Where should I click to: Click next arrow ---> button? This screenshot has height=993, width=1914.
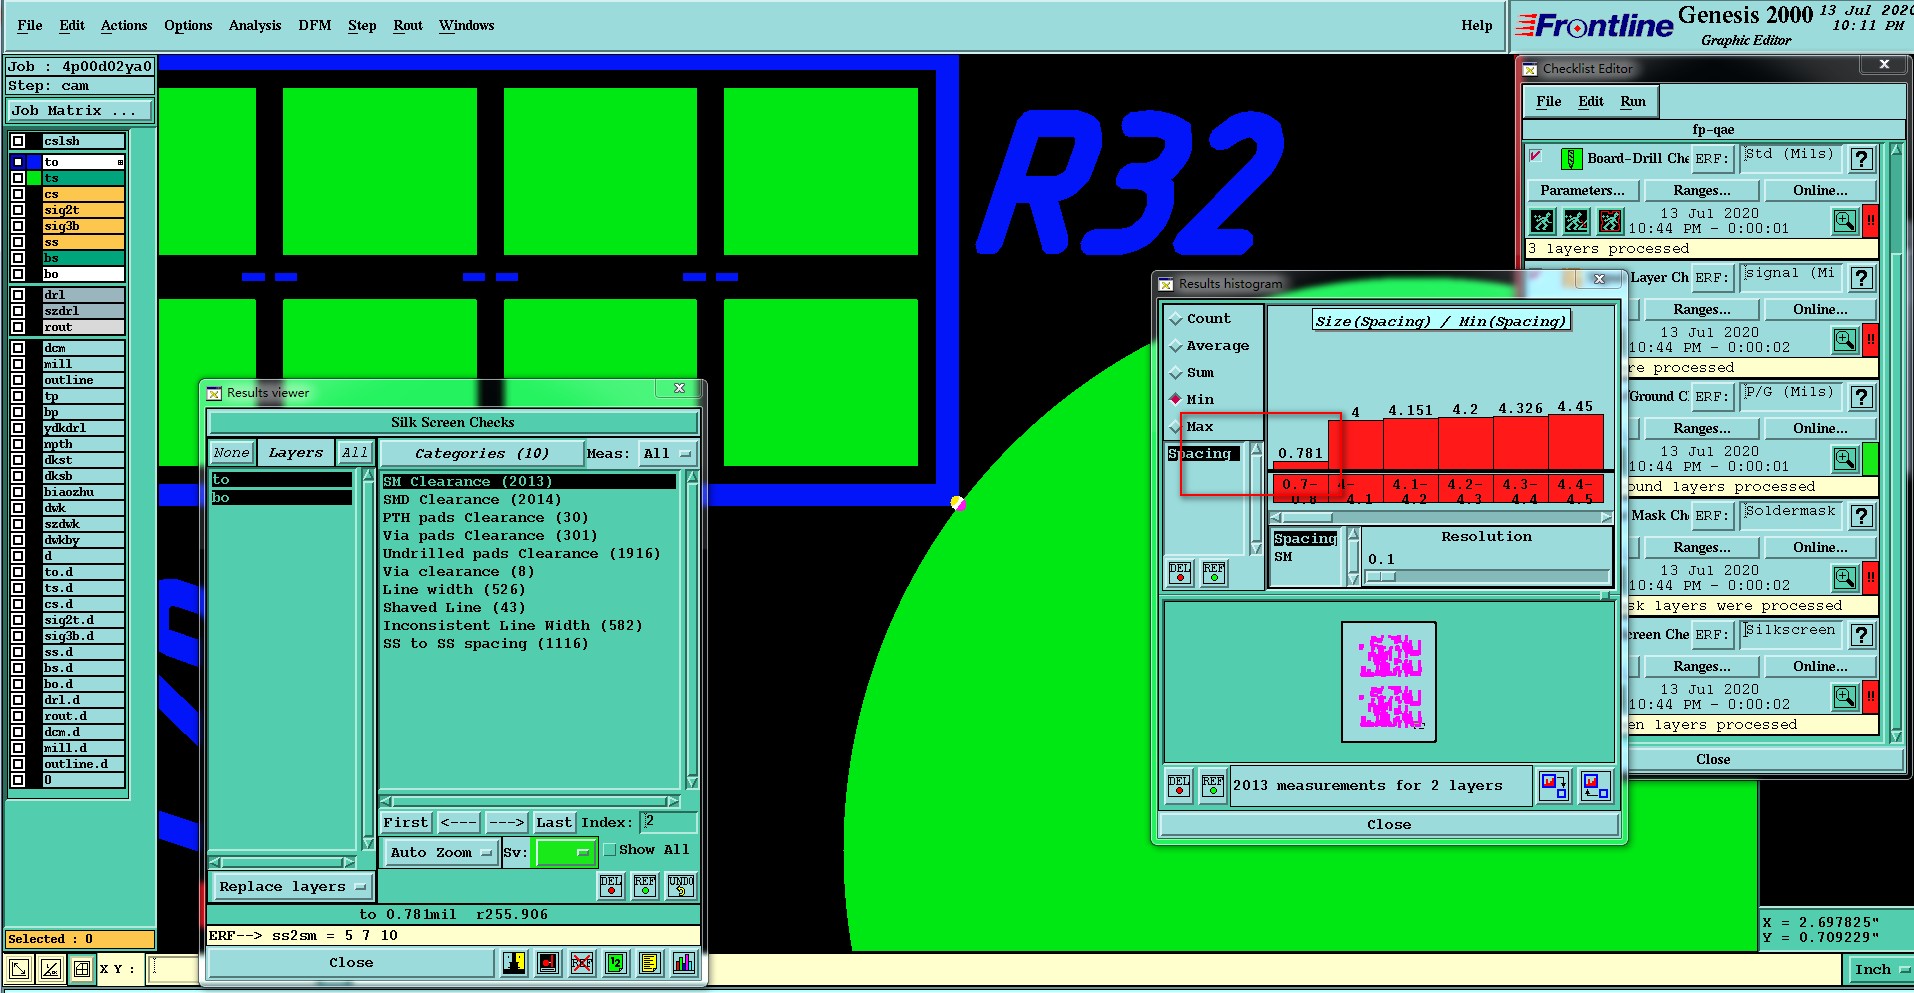tap(506, 822)
